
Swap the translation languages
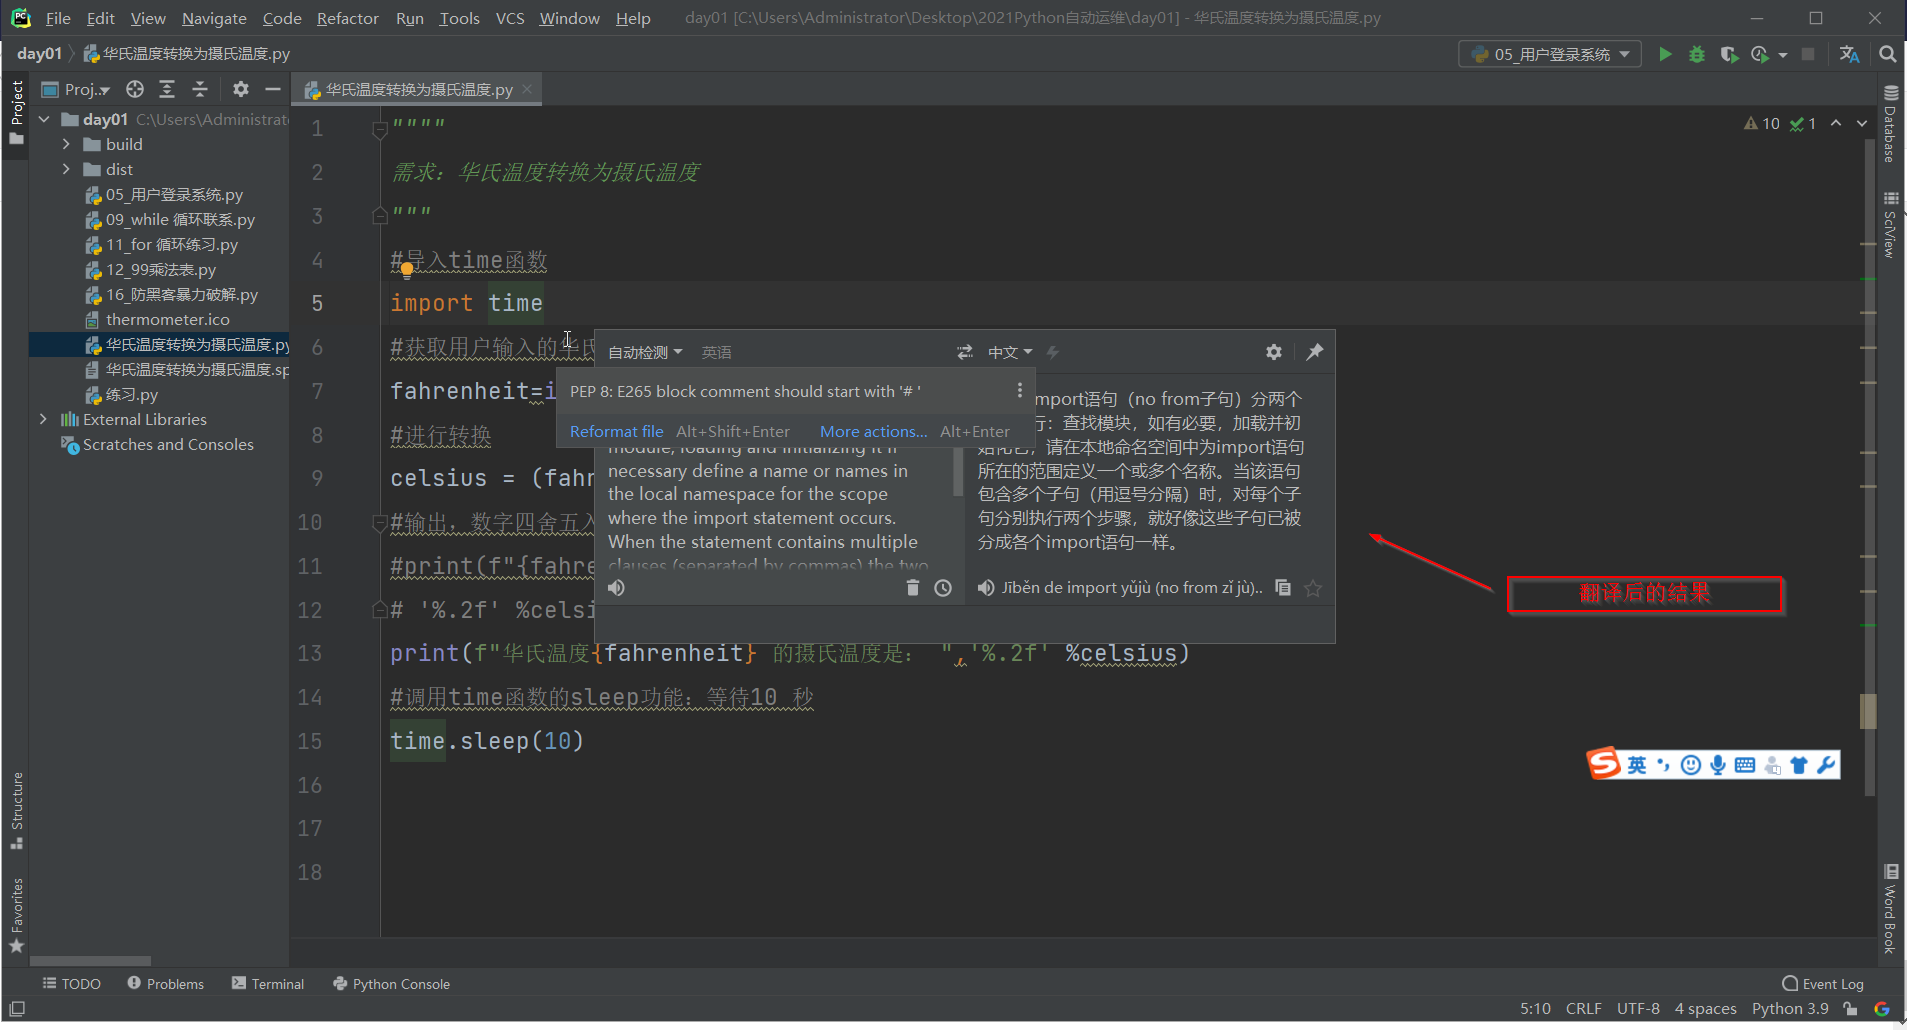(x=963, y=352)
